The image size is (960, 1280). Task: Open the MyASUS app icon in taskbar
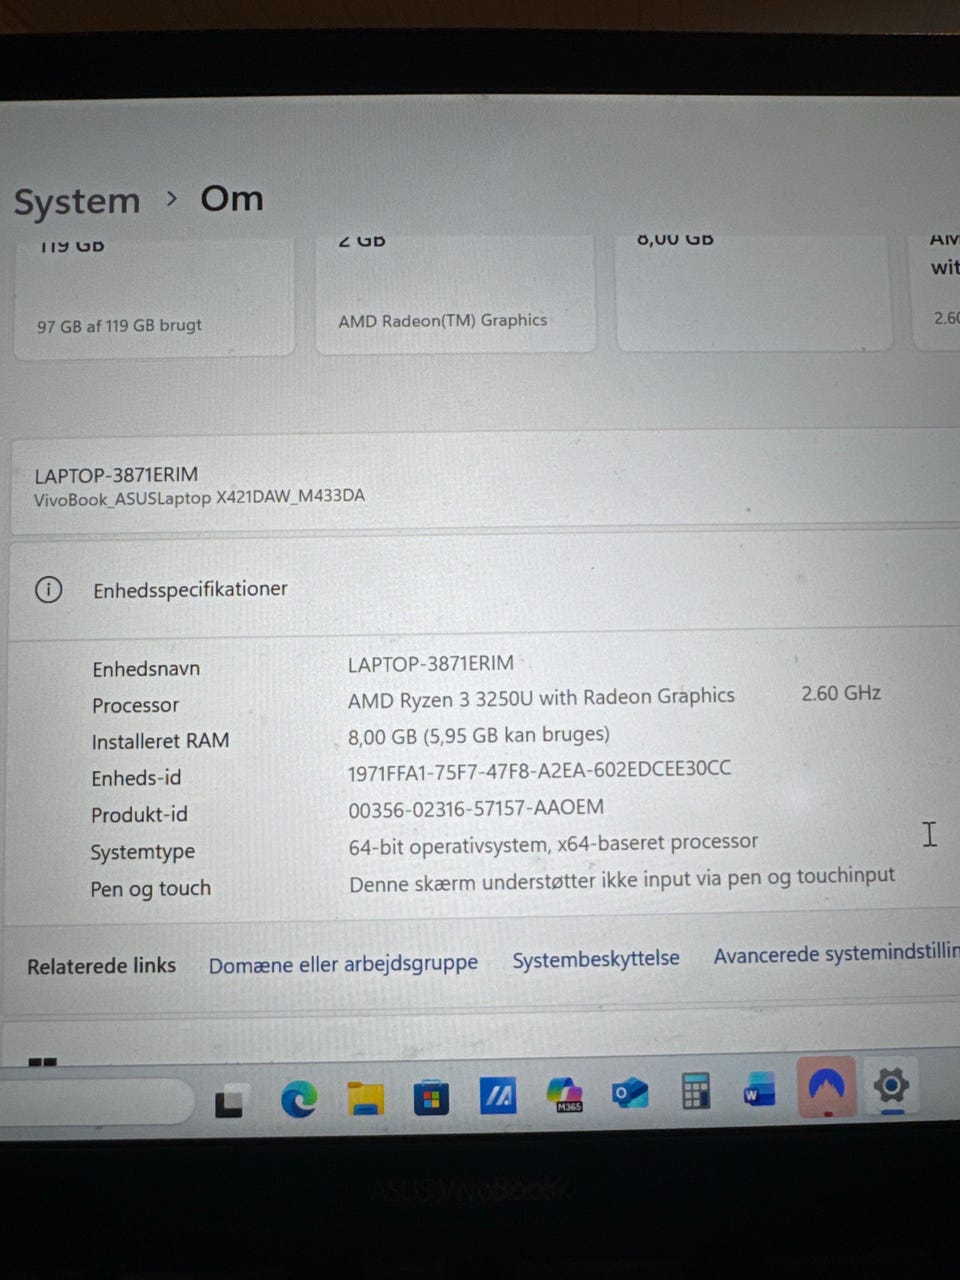(x=498, y=1097)
